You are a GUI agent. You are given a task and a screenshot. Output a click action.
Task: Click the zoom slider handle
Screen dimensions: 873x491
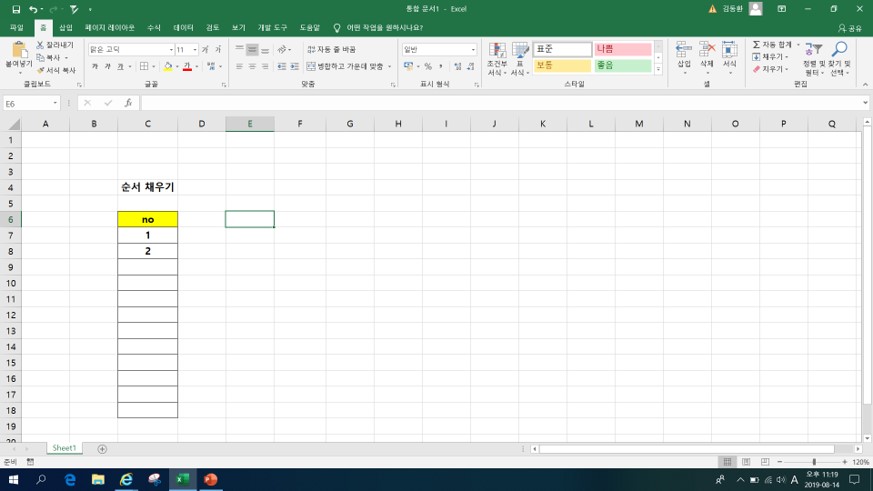[814, 462]
